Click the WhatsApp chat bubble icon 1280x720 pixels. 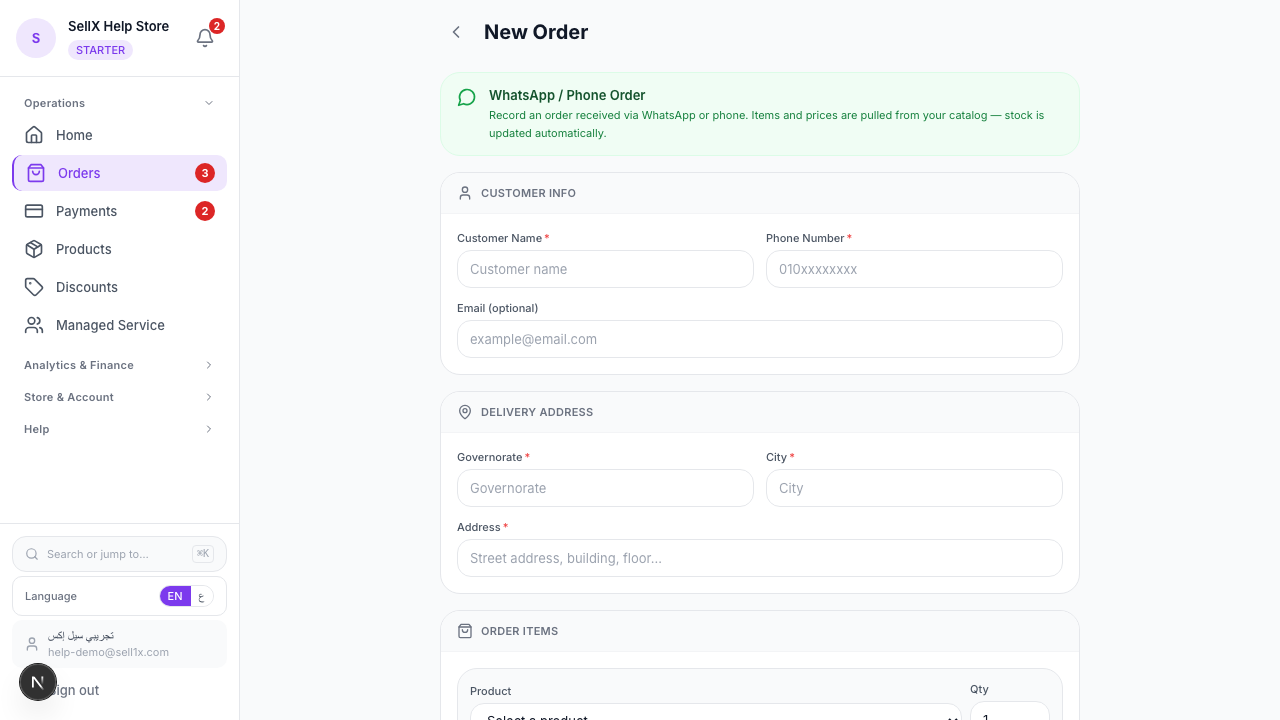(466, 97)
